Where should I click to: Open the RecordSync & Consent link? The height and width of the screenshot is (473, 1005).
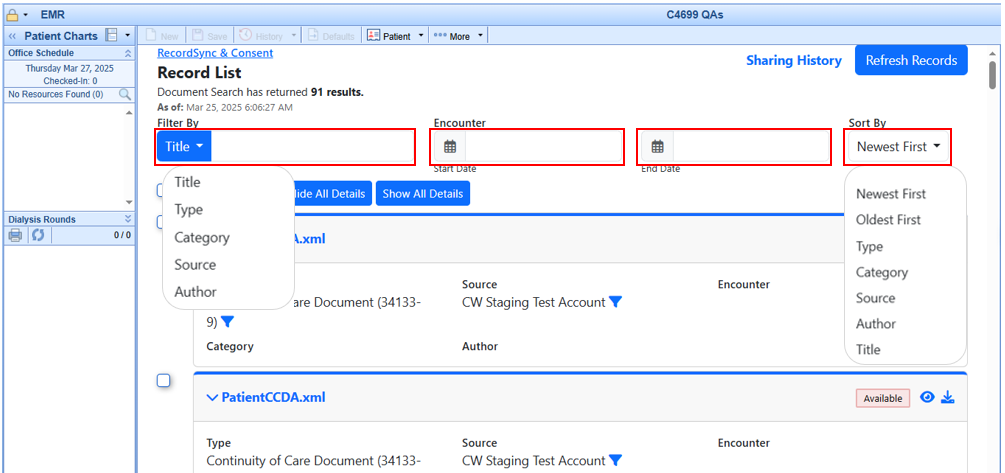point(215,53)
